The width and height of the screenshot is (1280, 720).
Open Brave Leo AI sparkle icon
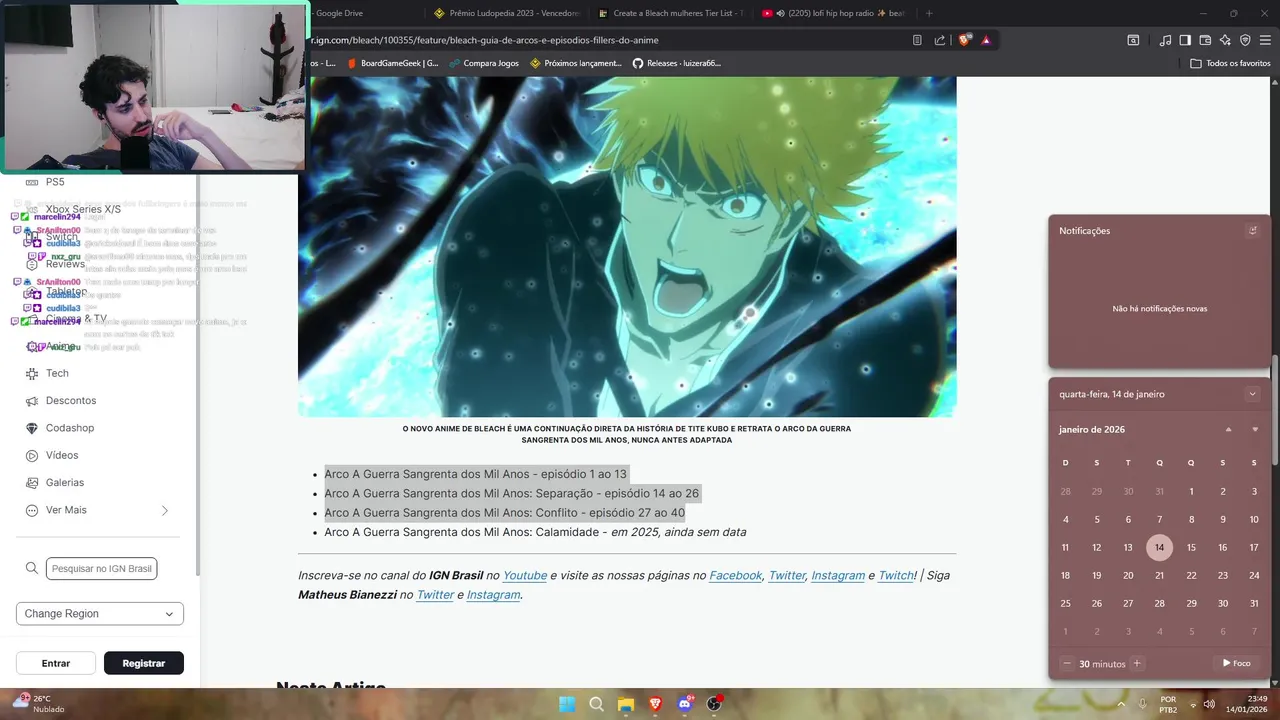(1225, 40)
